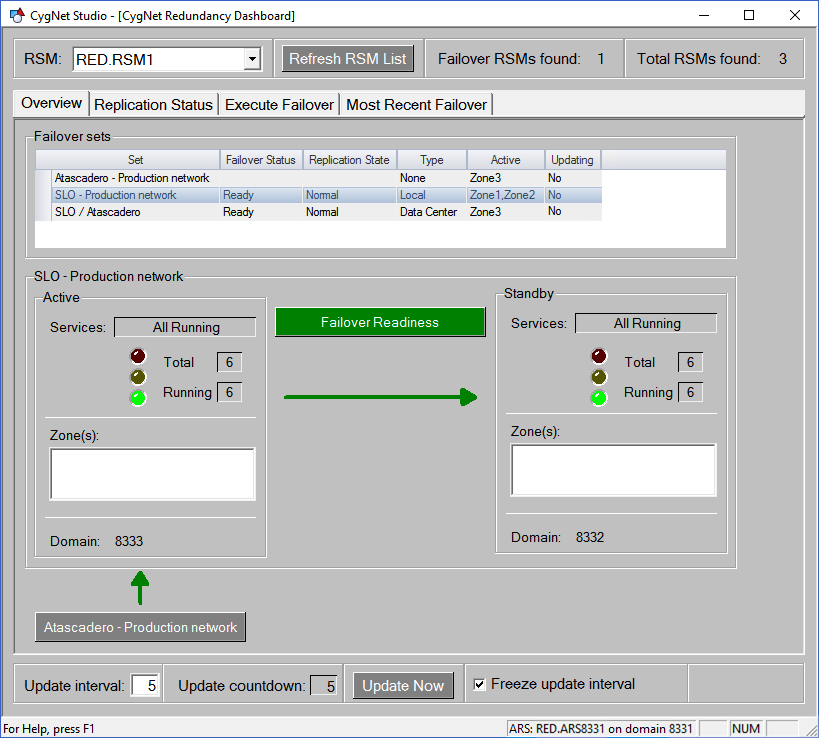
Task: Click the Update Now button
Action: [x=403, y=686]
